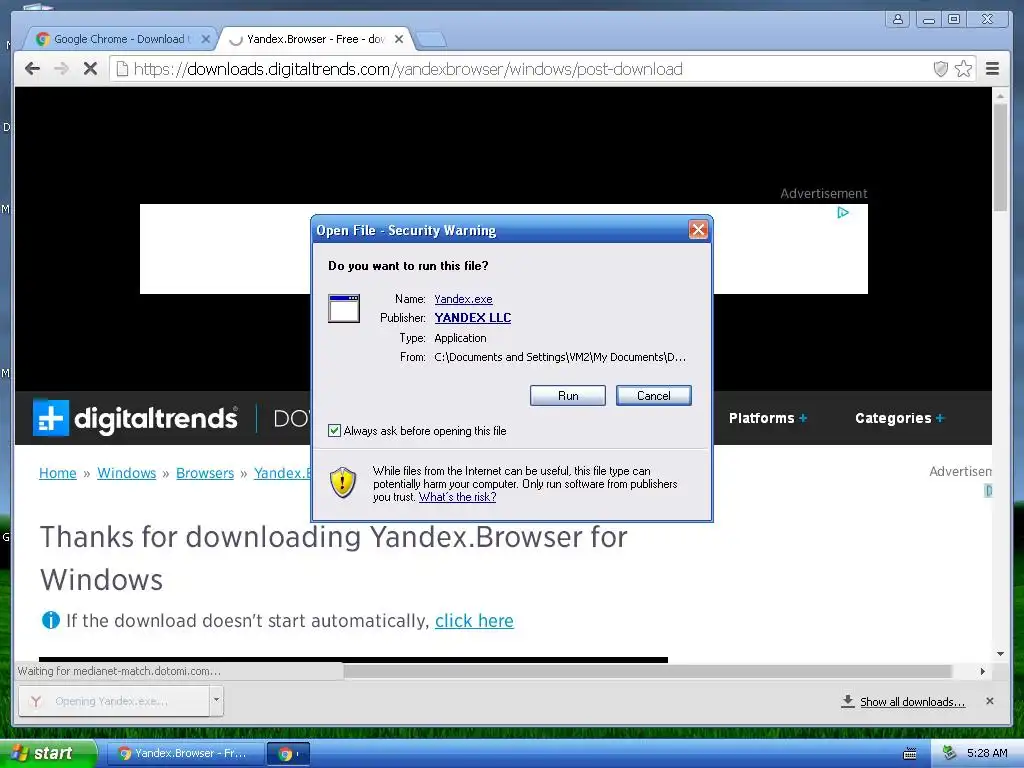1024x768 pixels.
Task: Click the Yandex icon in downloads bar
Action: click(36, 701)
